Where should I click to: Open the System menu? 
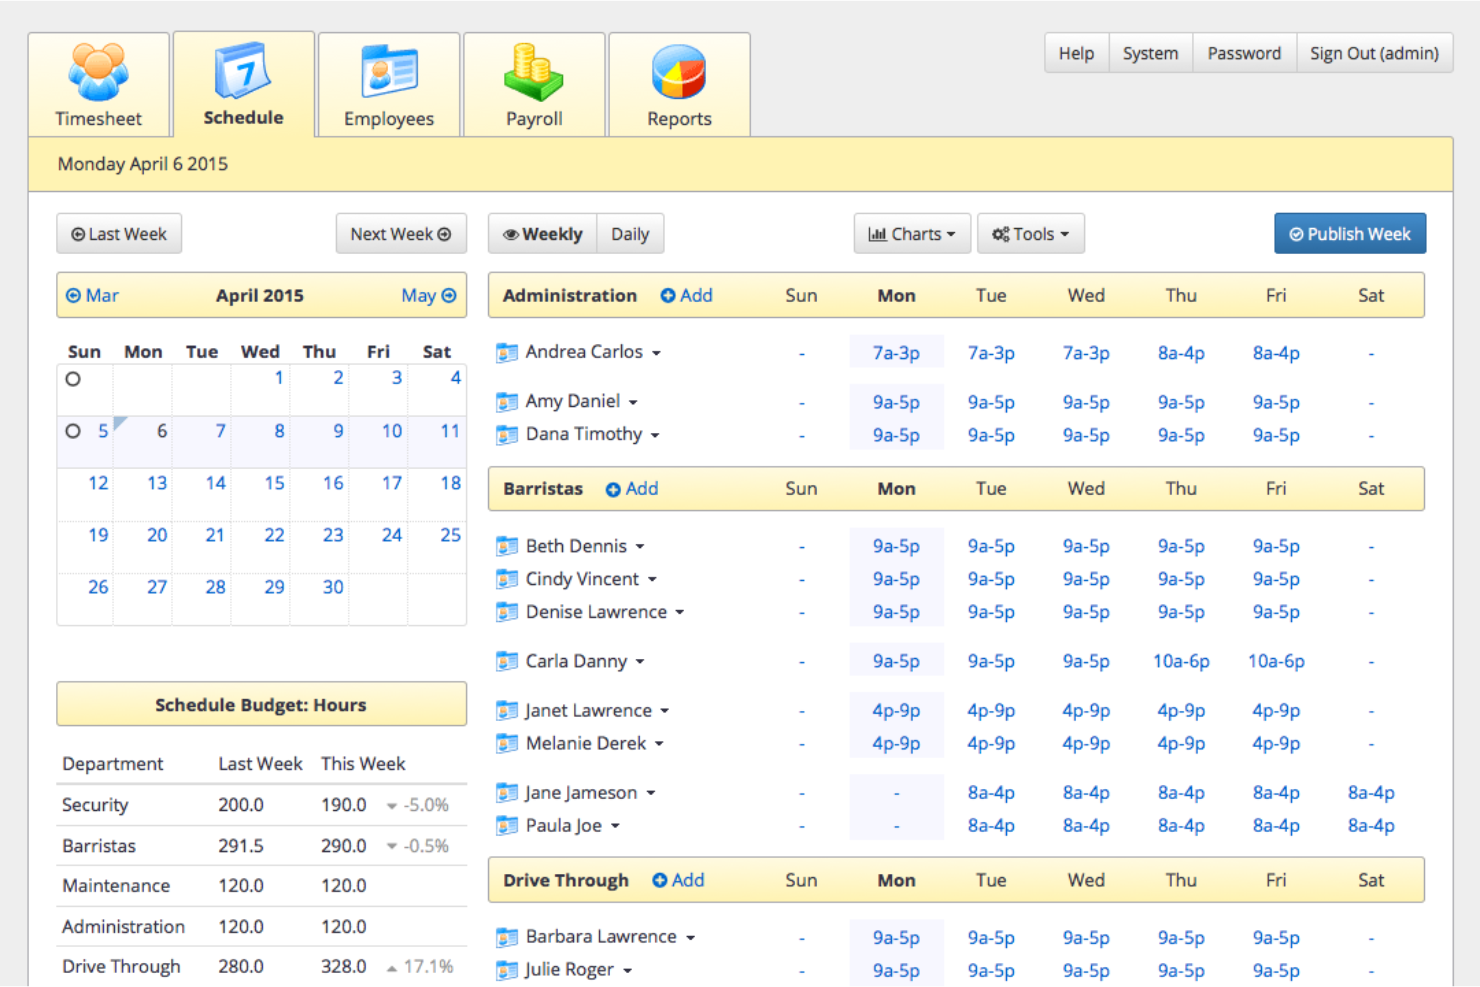coord(1150,53)
